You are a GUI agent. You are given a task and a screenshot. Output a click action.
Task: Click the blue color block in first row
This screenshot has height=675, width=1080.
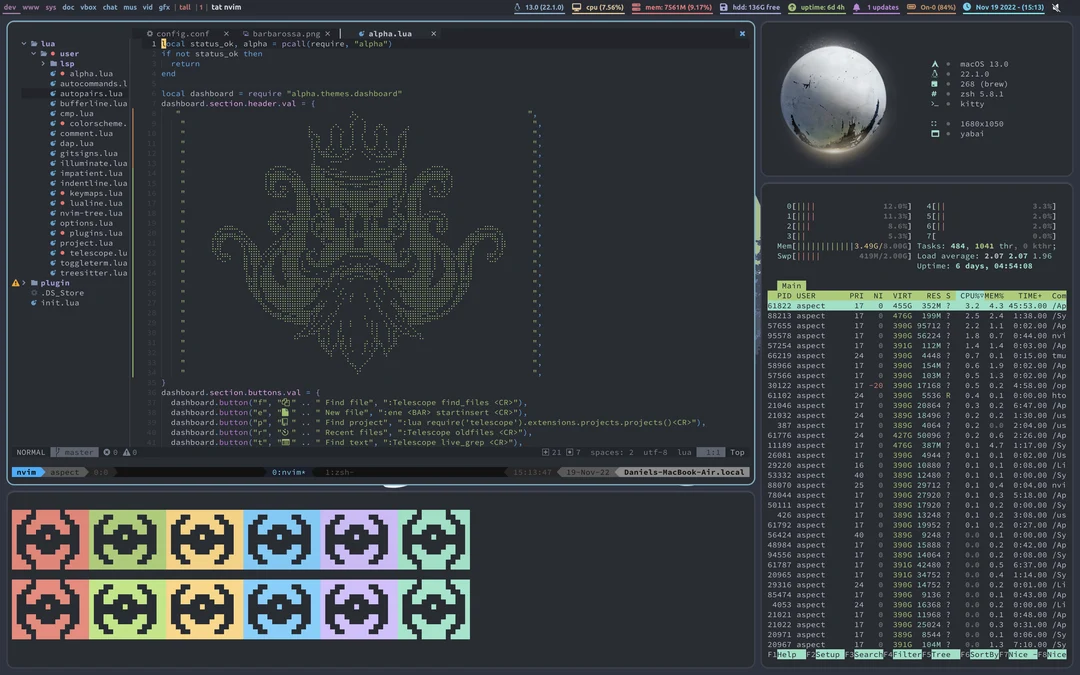(282, 539)
